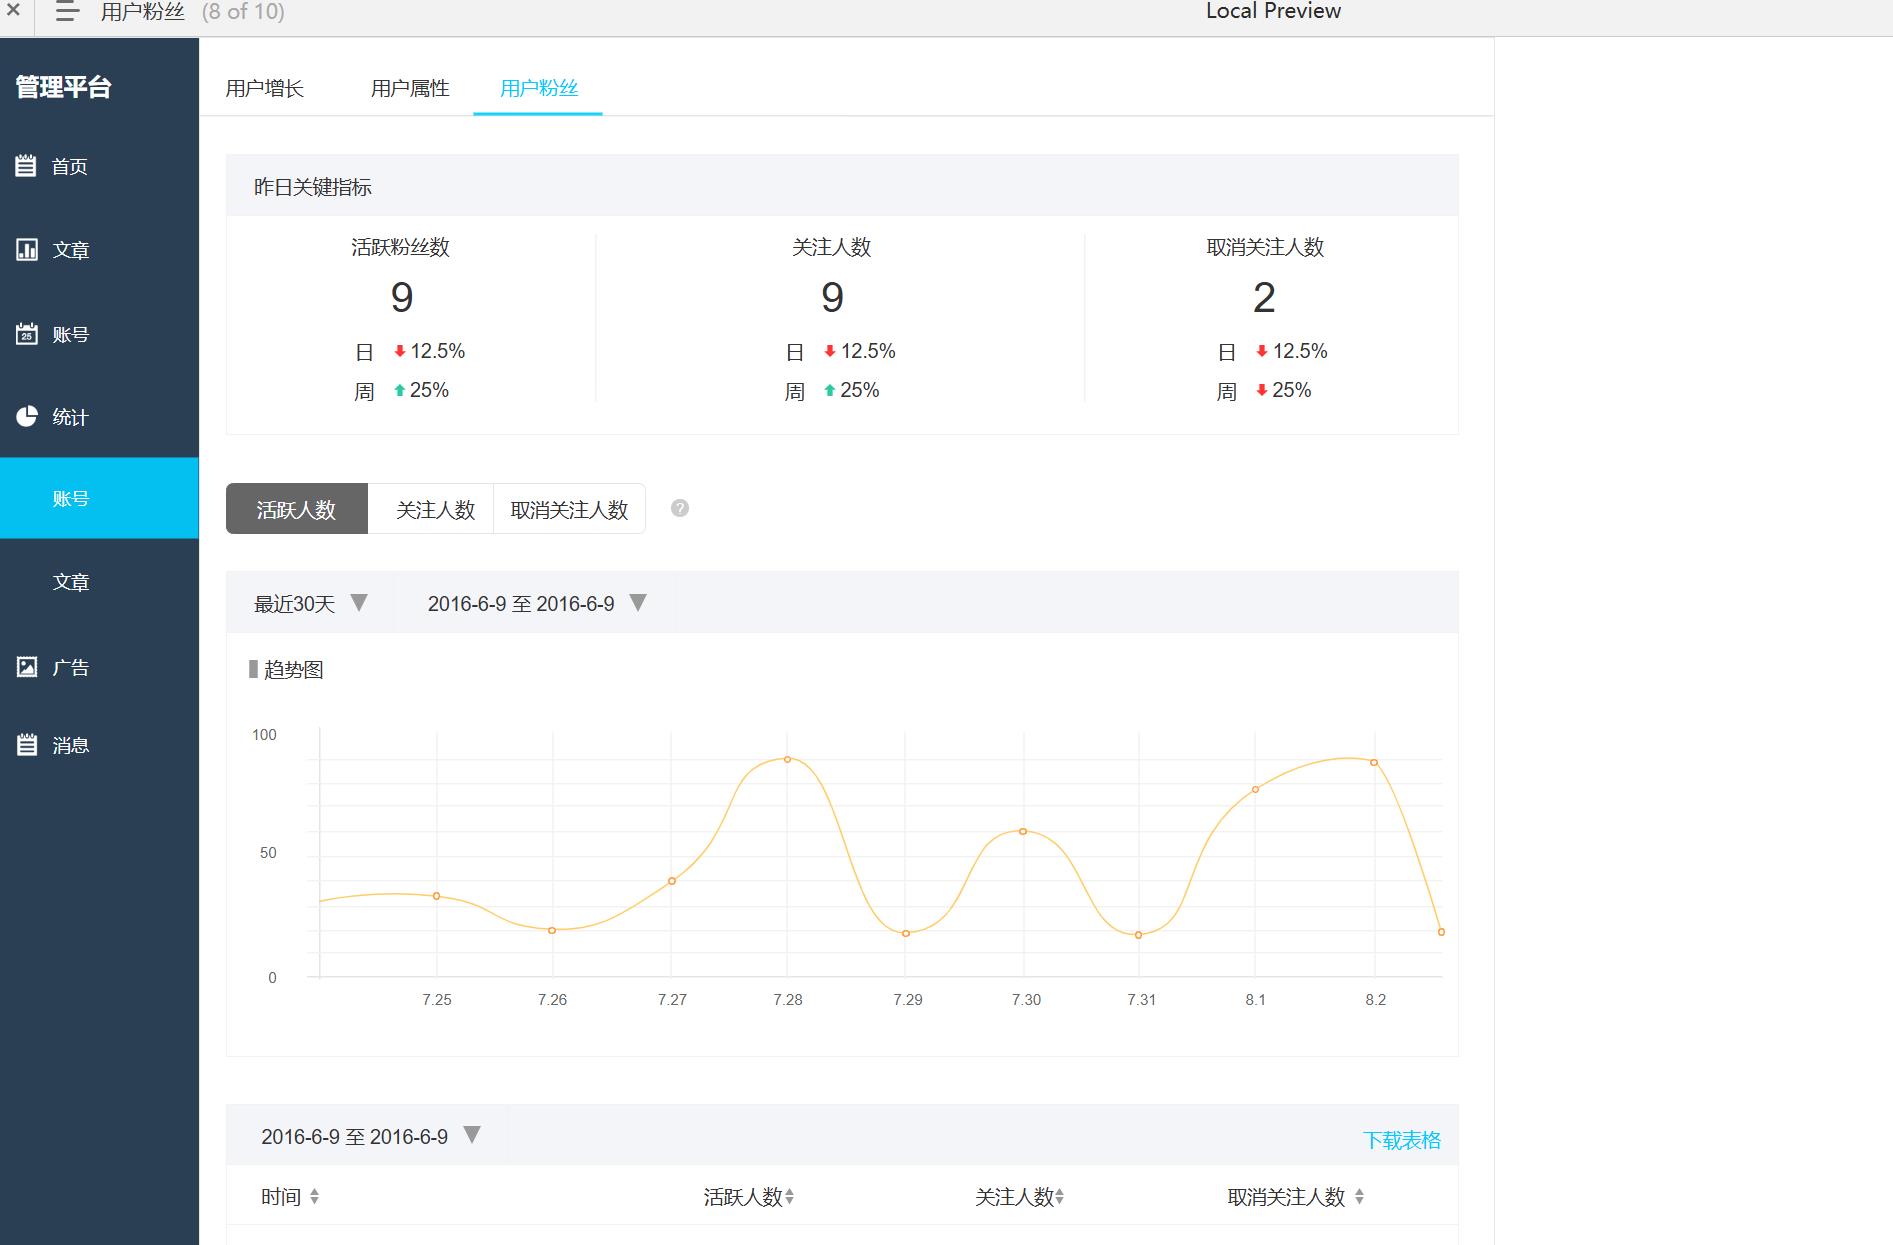1893x1245 pixels.
Task: Click the 趋势图 chart title
Action: pyautogui.click(x=293, y=670)
